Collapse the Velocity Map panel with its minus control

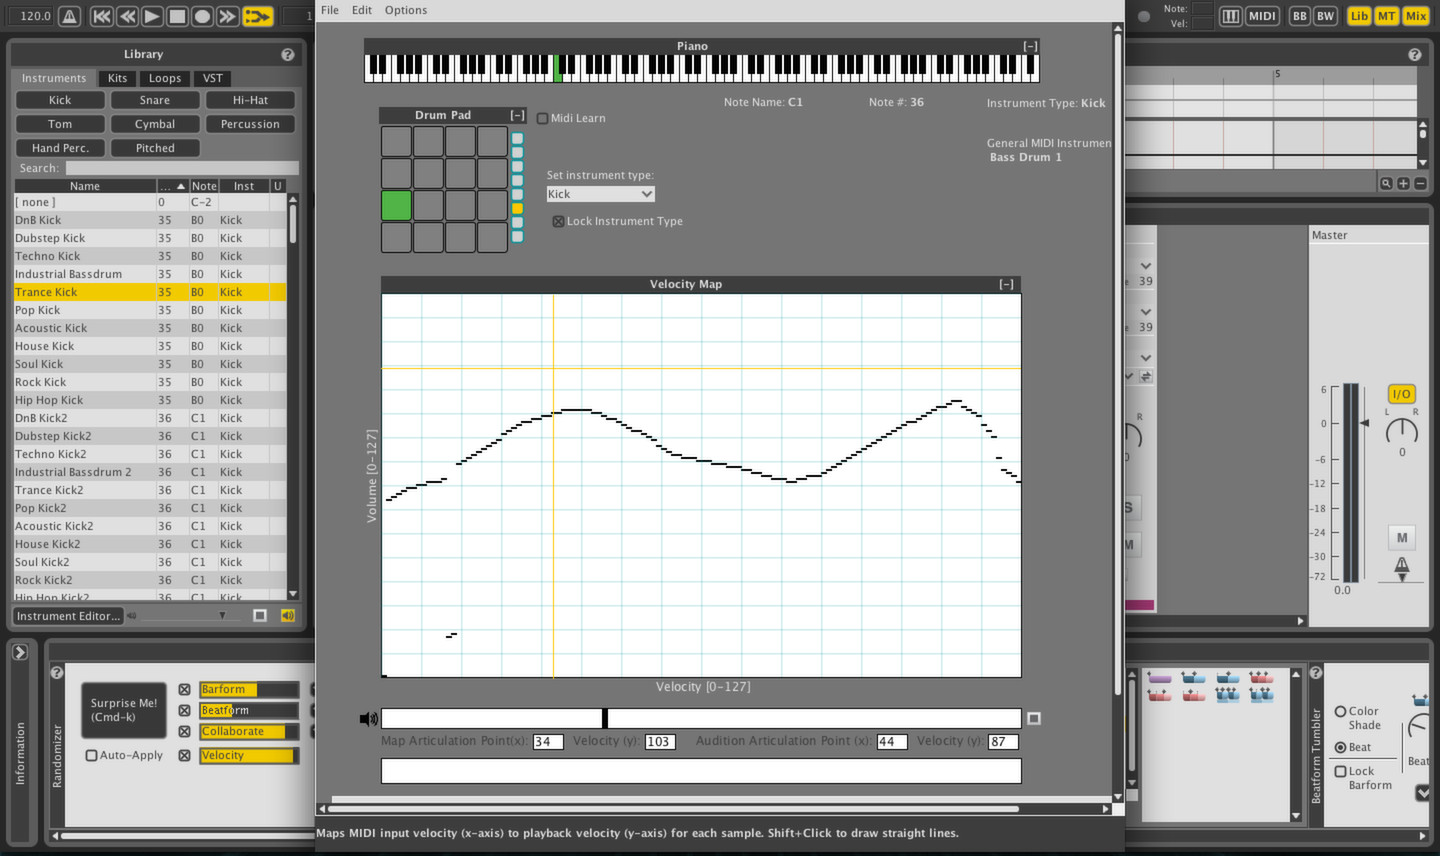[x=1007, y=284]
